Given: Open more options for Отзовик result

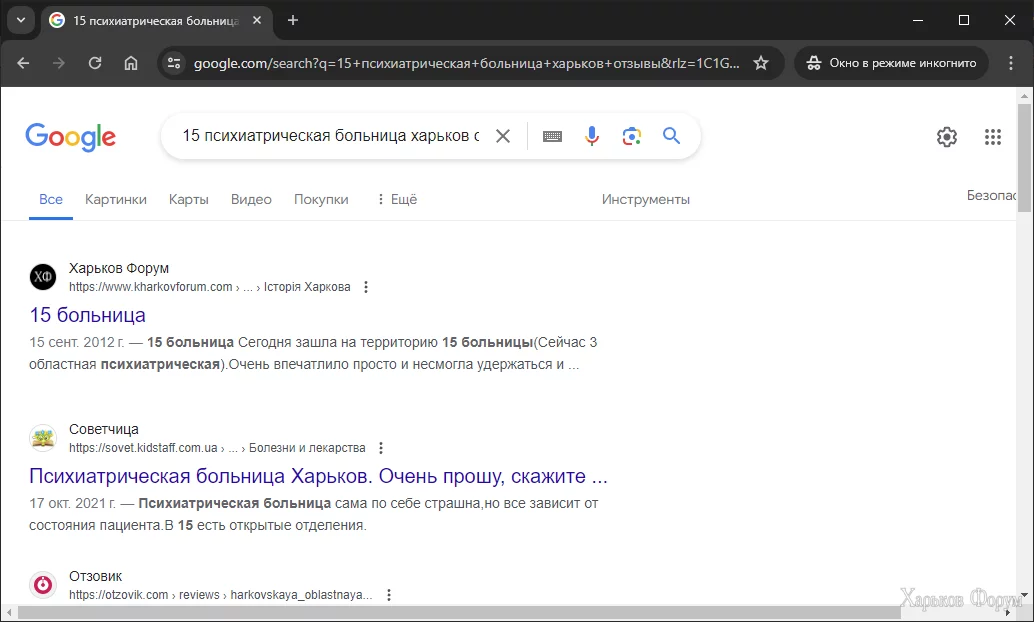Looking at the screenshot, I should (x=389, y=595).
